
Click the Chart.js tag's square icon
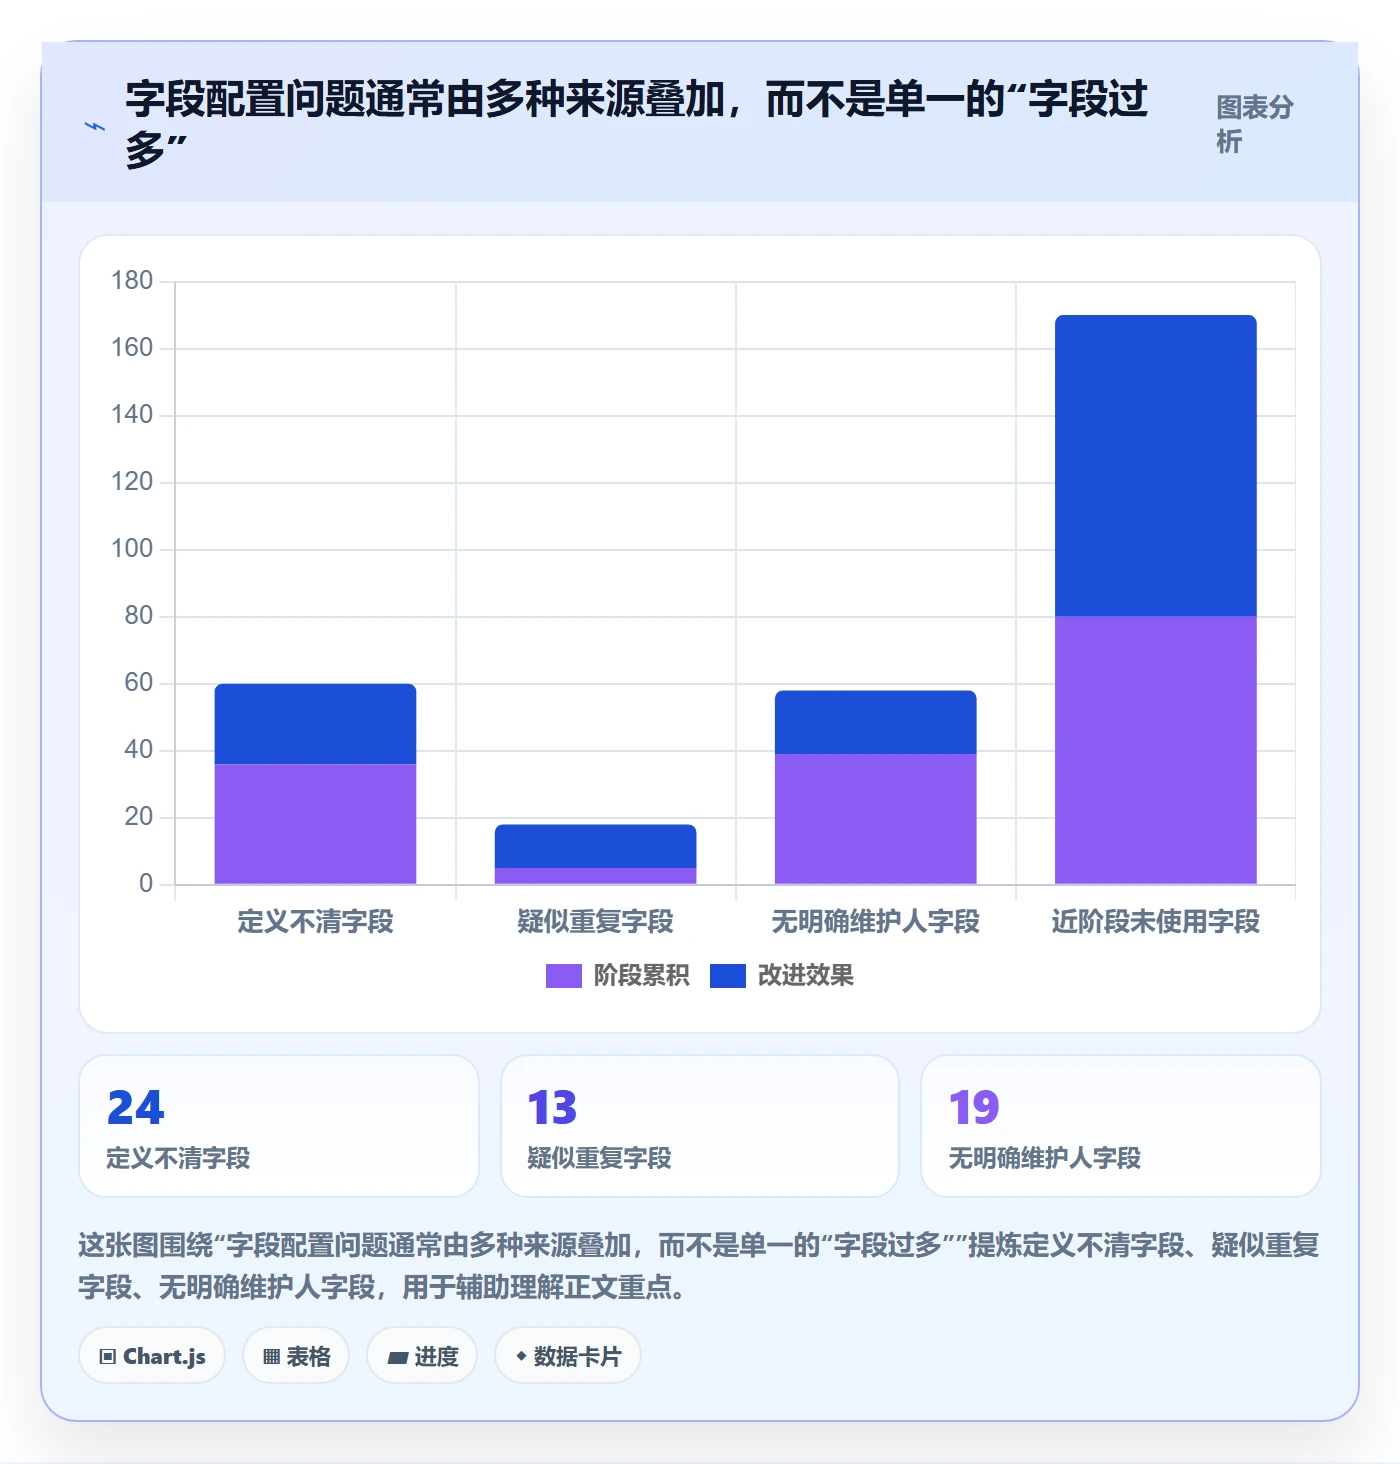pos(108,1357)
